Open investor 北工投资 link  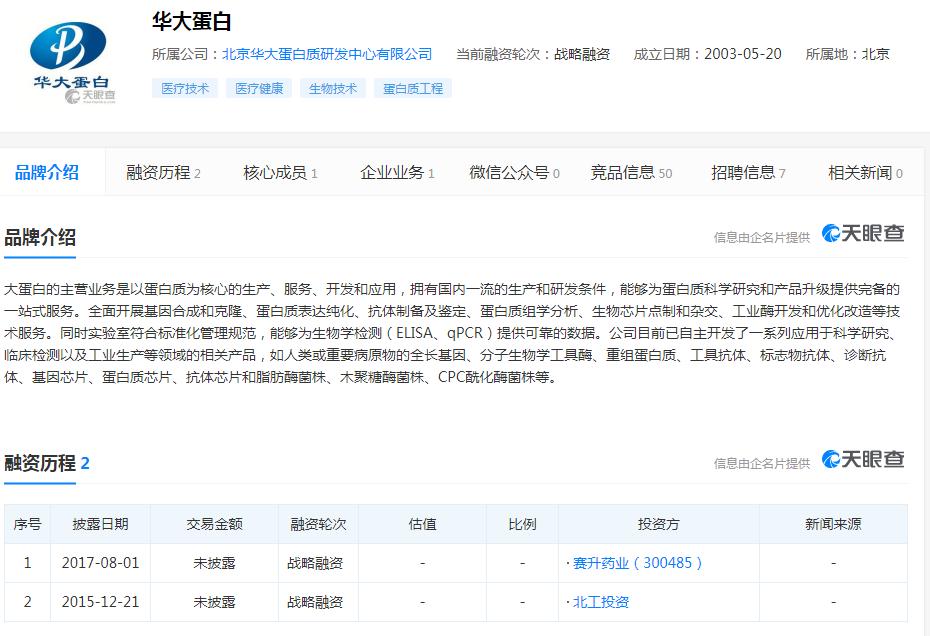point(600,602)
